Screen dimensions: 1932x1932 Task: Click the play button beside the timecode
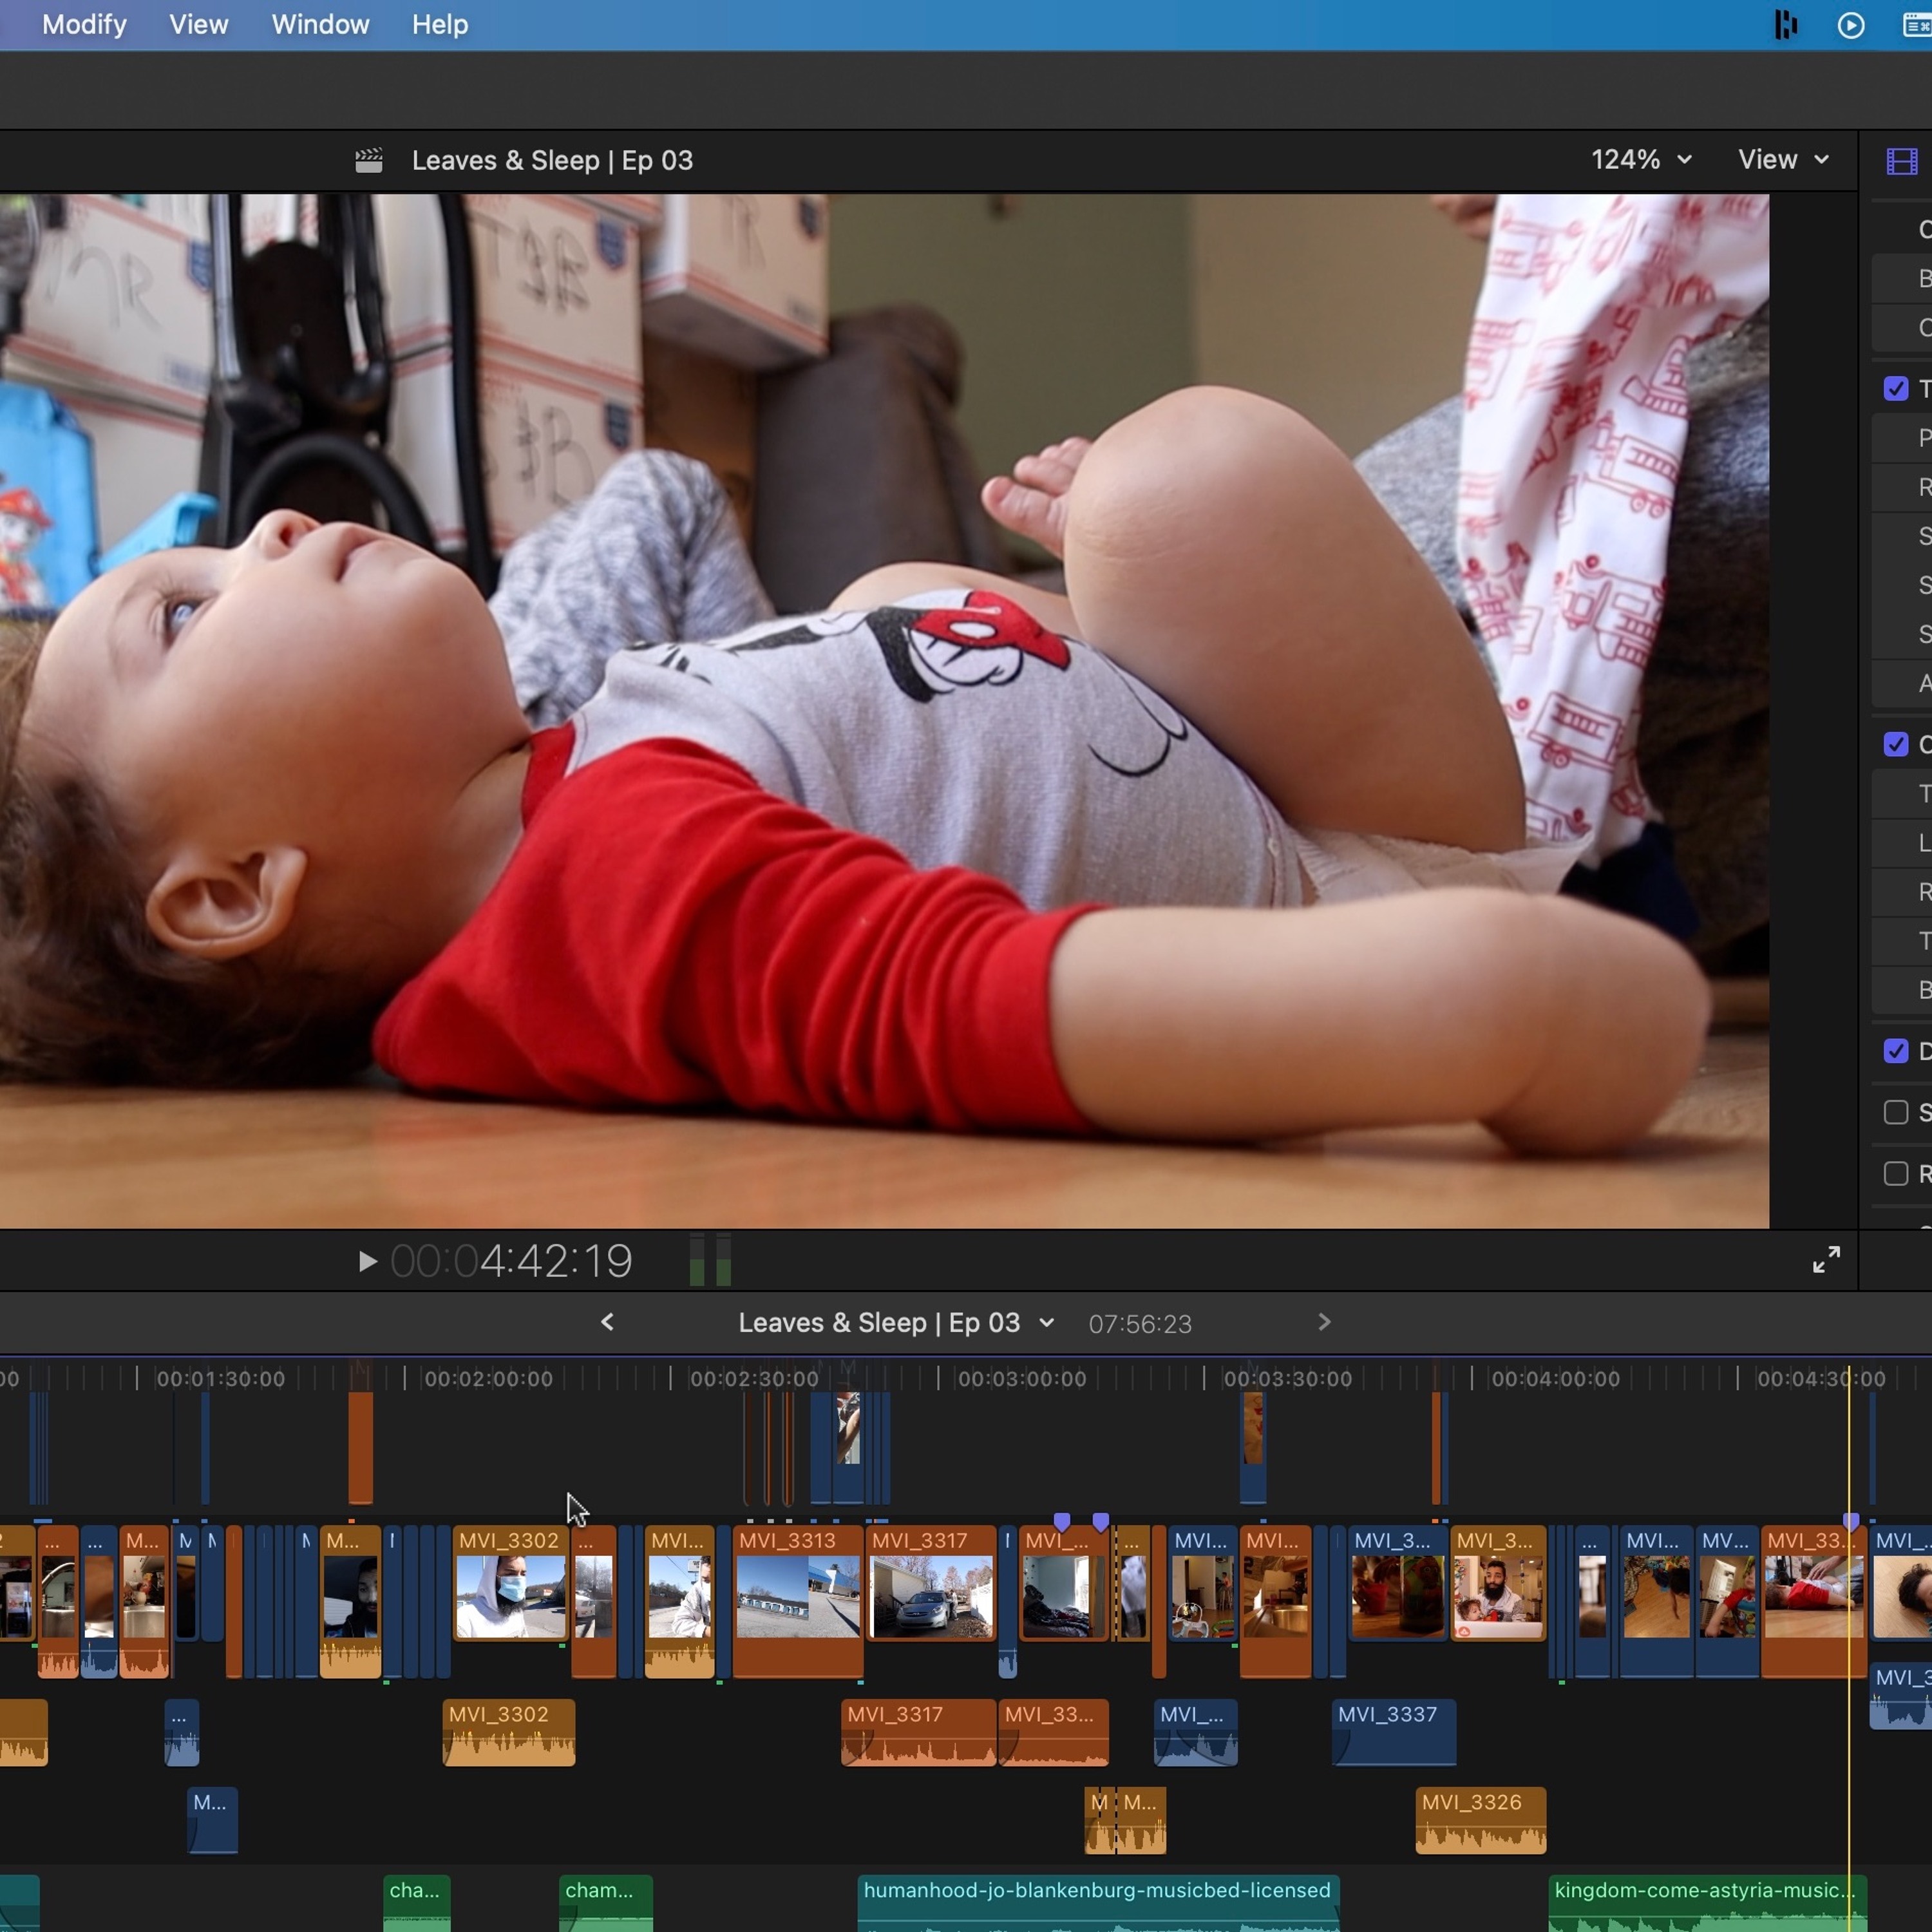pyautogui.click(x=367, y=1261)
